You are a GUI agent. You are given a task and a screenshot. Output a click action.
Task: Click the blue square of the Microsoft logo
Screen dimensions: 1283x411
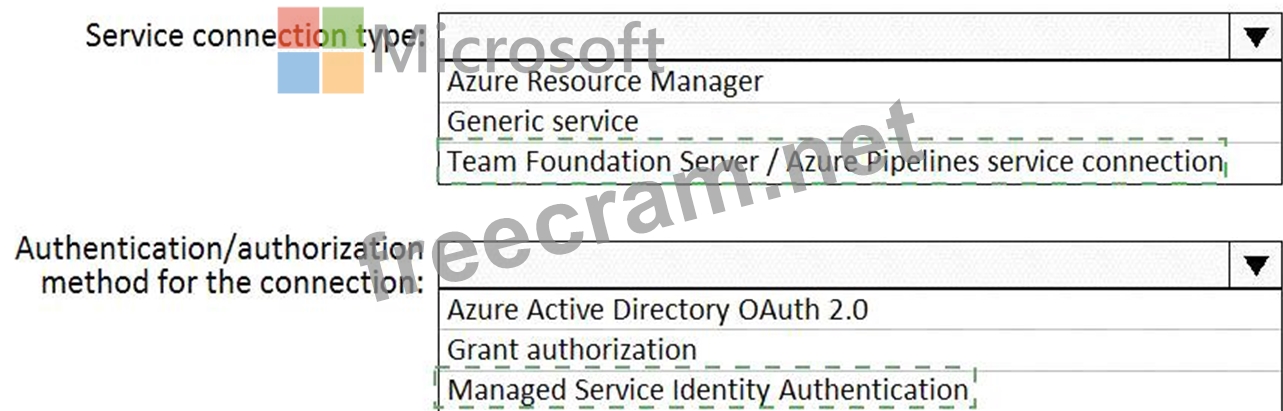299,72
